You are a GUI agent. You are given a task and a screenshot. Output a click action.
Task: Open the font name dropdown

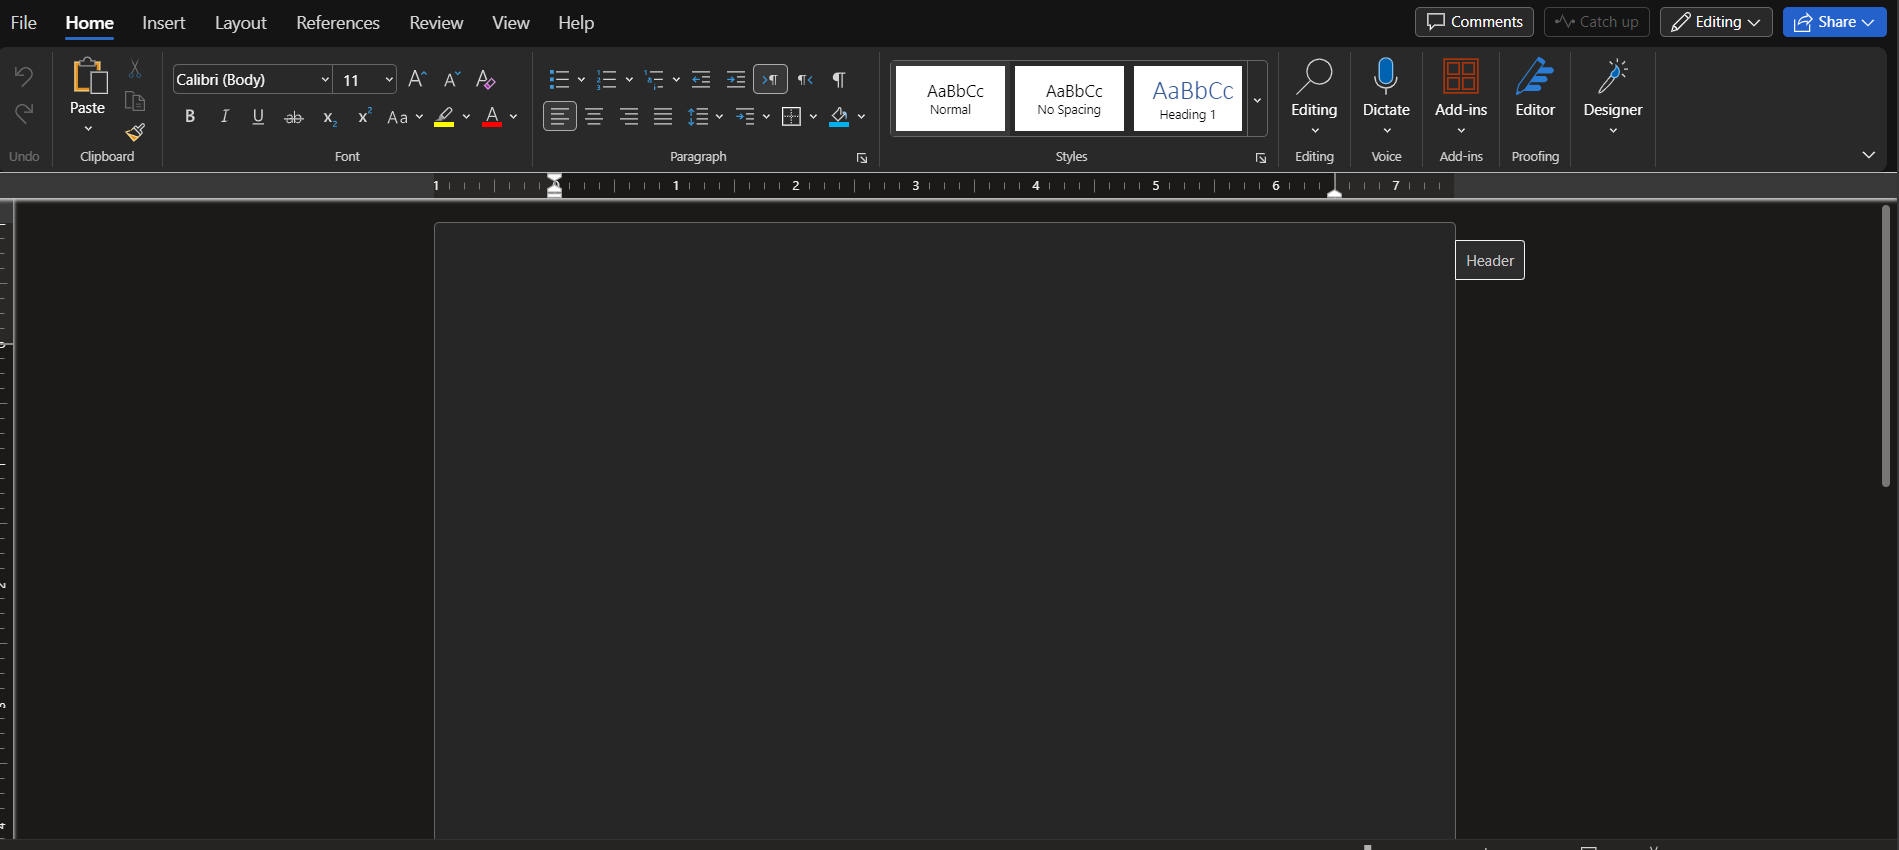pyautogui.click(x=325, y=80)
